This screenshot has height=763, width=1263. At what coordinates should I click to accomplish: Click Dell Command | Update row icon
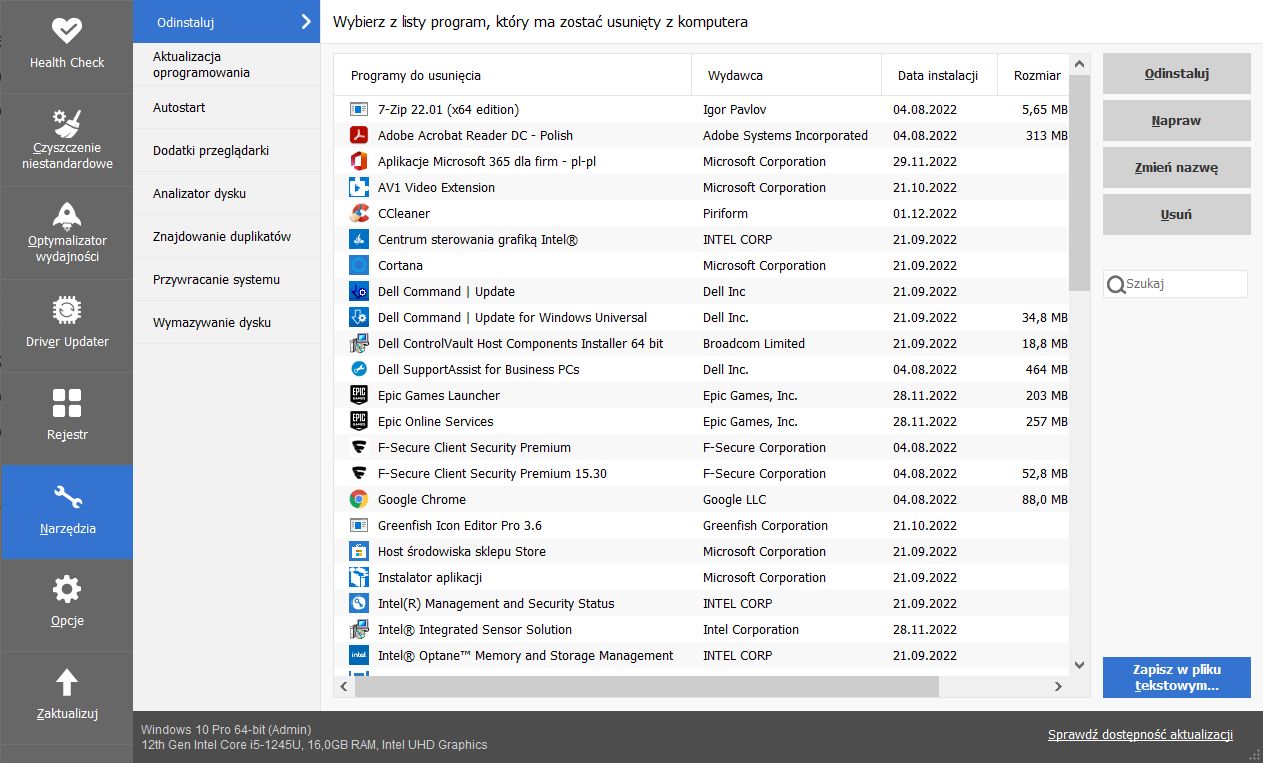(x=359, y=291)
